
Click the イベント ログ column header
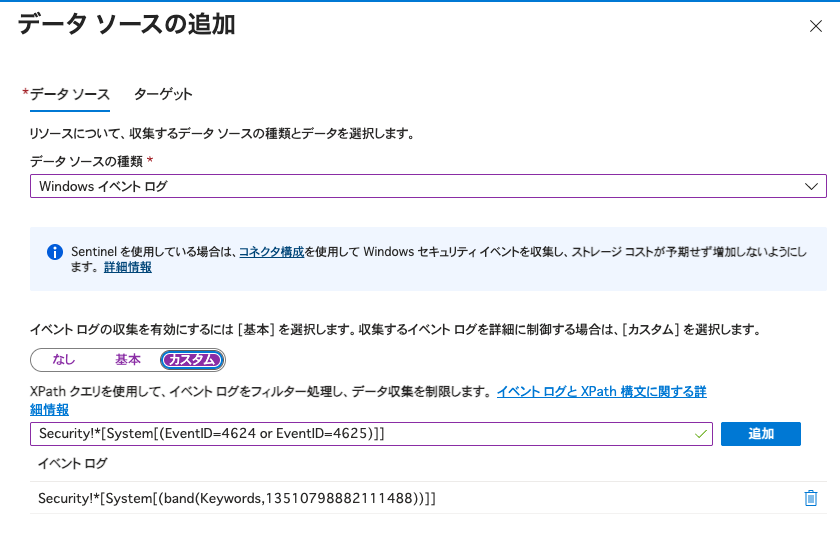[x=72, y=464]
